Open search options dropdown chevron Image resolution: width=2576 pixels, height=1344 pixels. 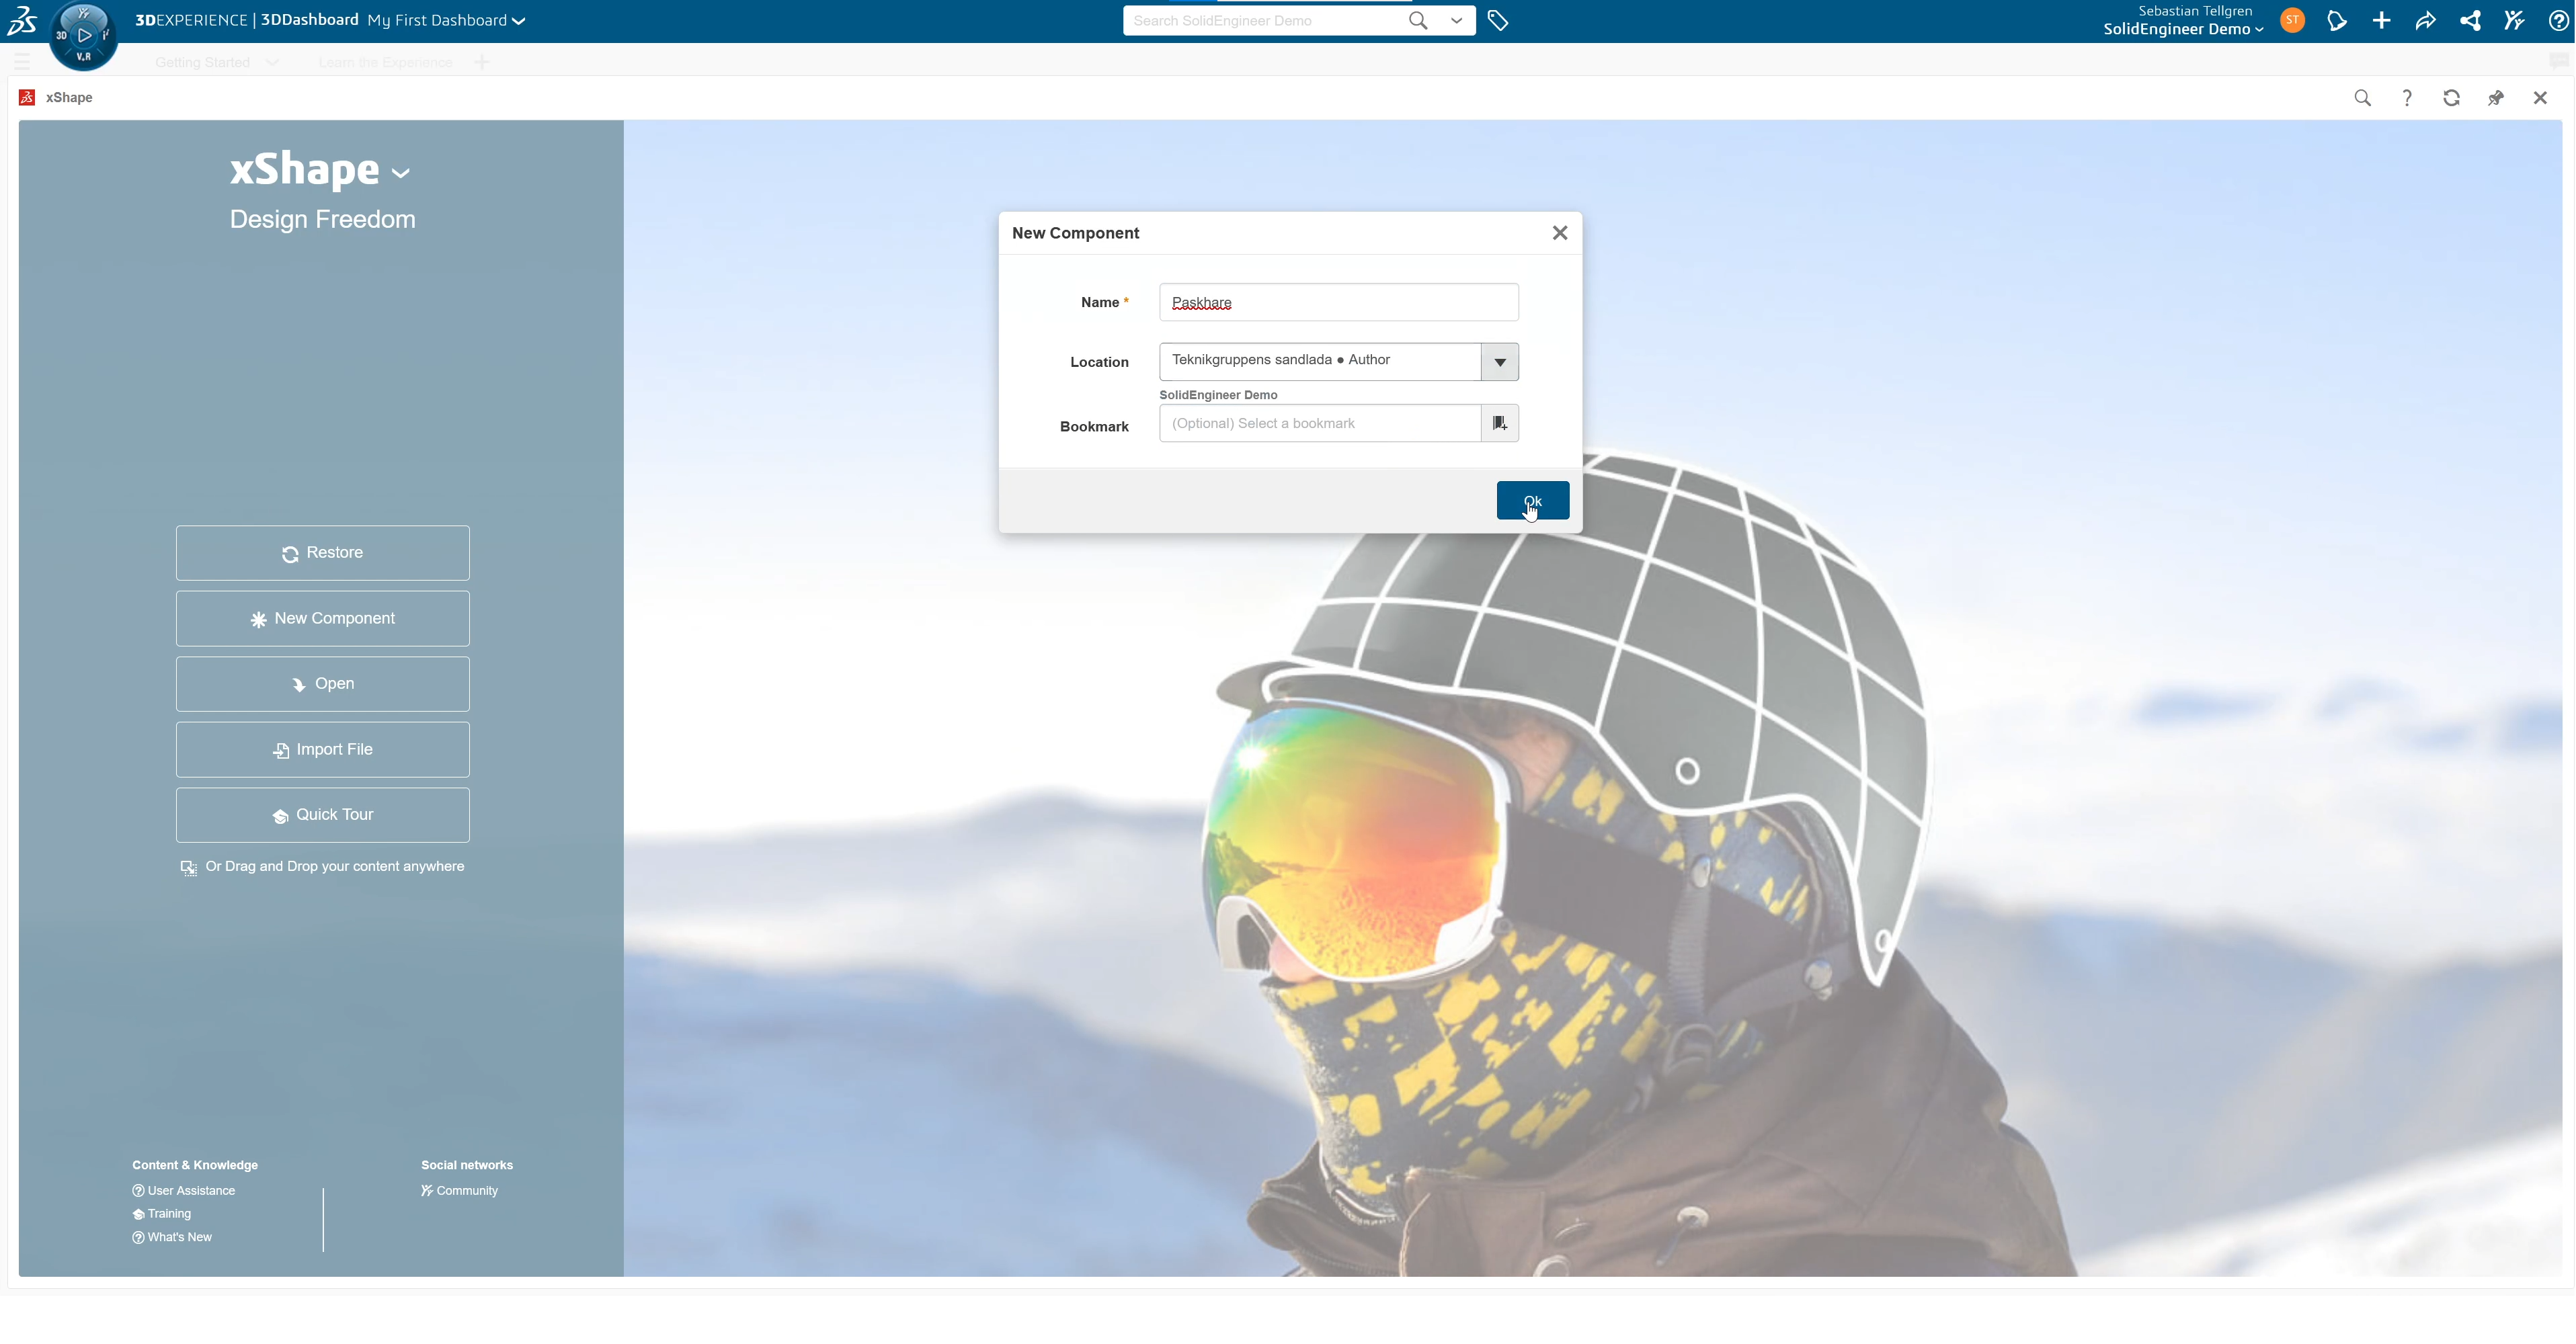pos(1456,21)
